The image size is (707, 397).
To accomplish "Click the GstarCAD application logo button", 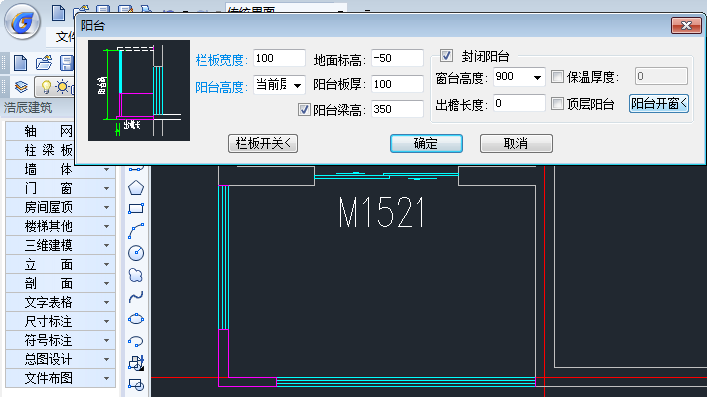I will (23, 22).
